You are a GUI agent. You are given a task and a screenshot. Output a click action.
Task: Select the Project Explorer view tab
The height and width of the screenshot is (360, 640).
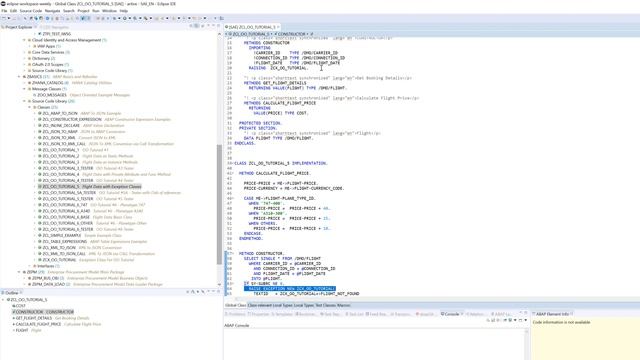[x=19, y=27]
